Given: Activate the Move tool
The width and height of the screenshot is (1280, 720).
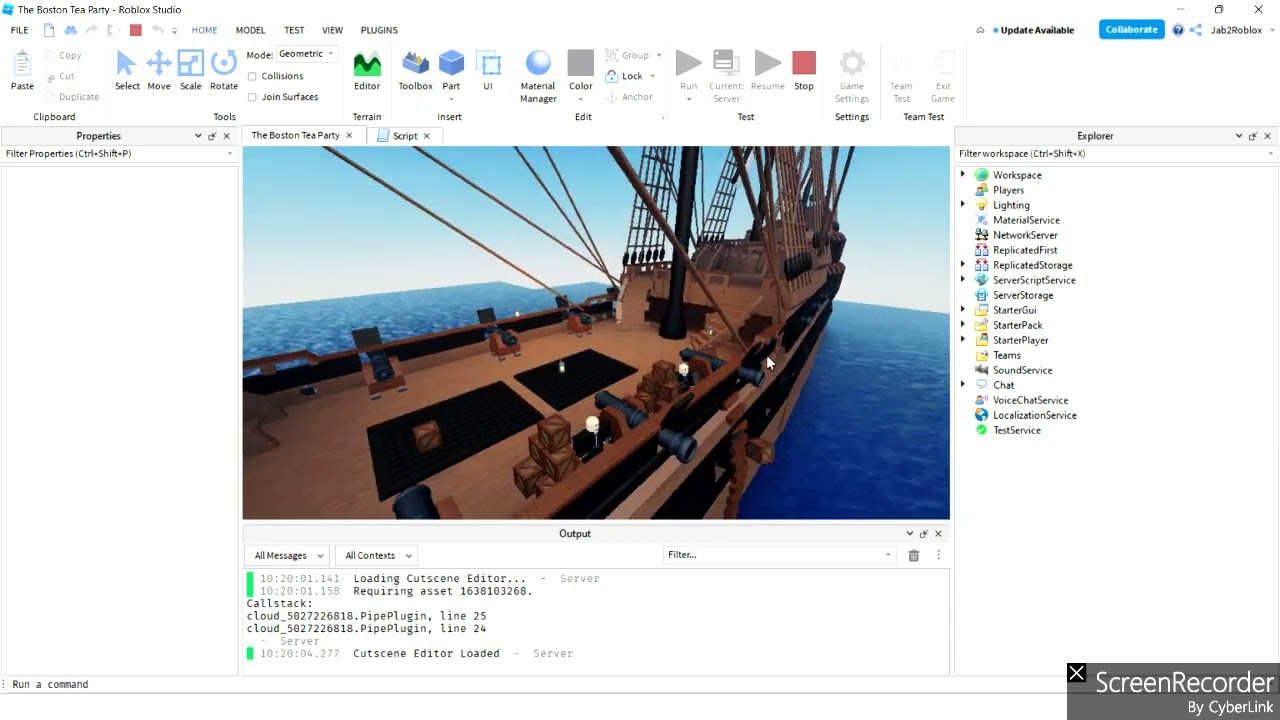Looking at the screenshot, I should click(159, 71).
